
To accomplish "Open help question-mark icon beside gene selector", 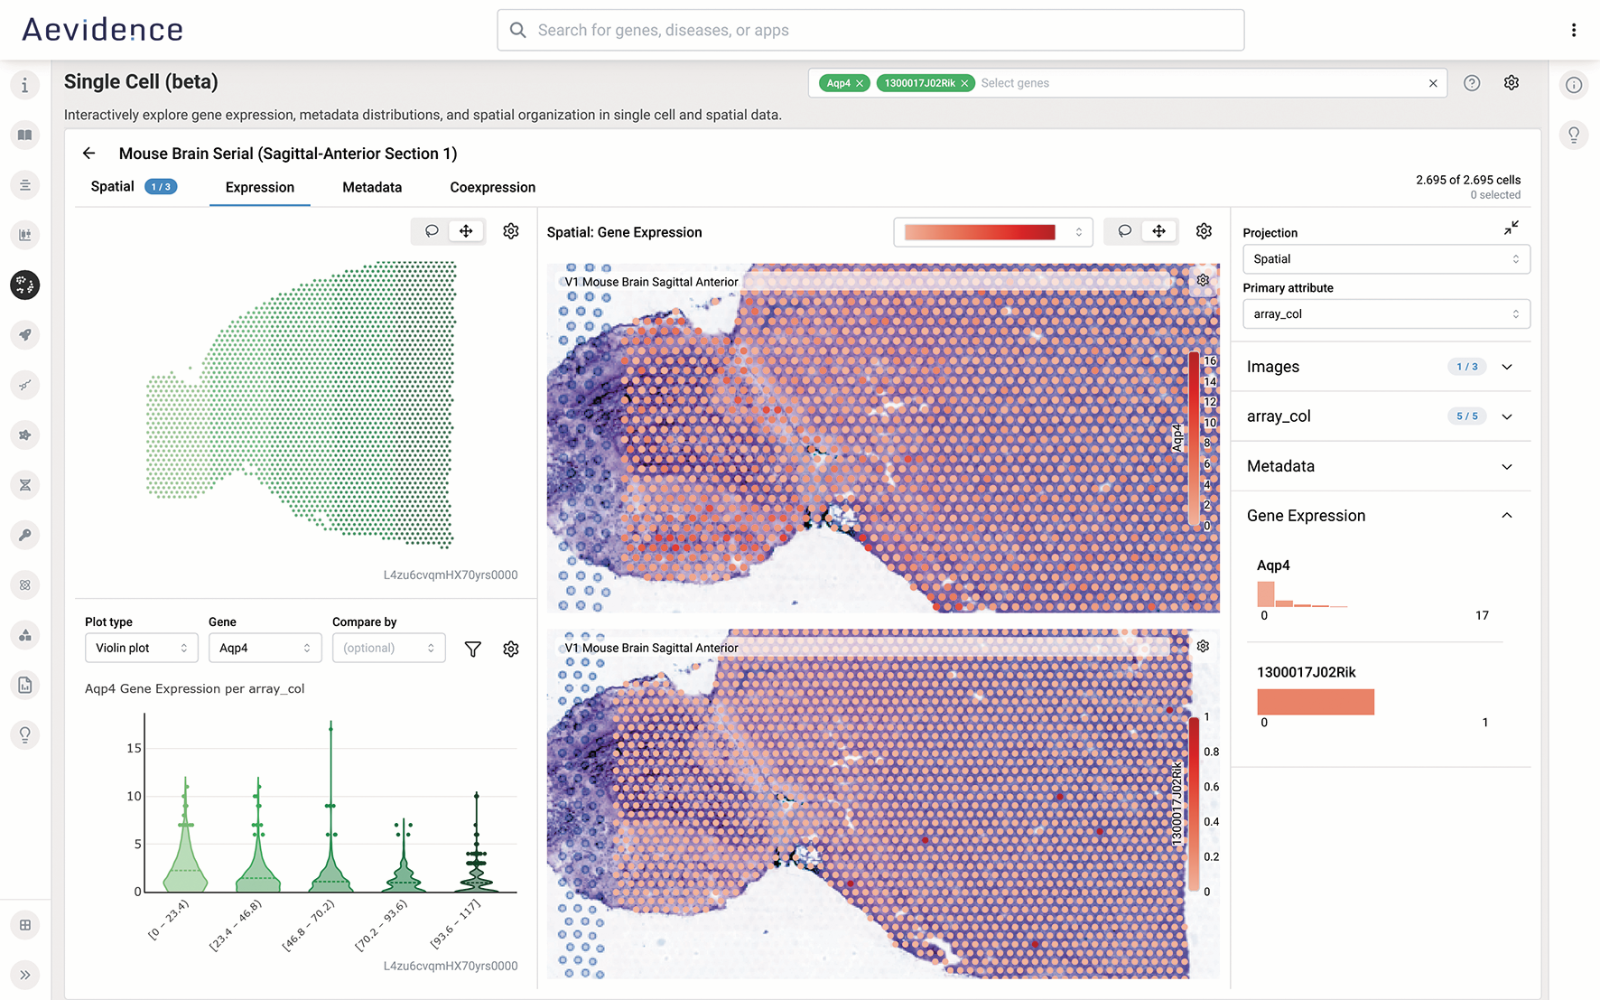I will tap(1472, 83).
